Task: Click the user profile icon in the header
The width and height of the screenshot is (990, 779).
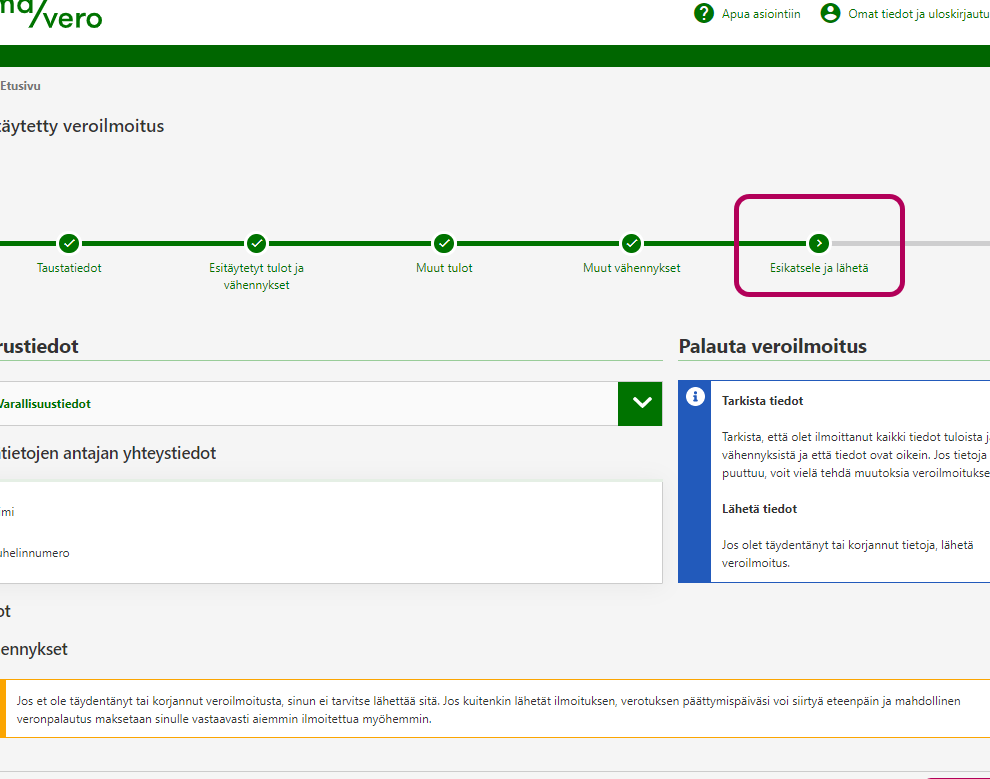Action: pos(830,13)
